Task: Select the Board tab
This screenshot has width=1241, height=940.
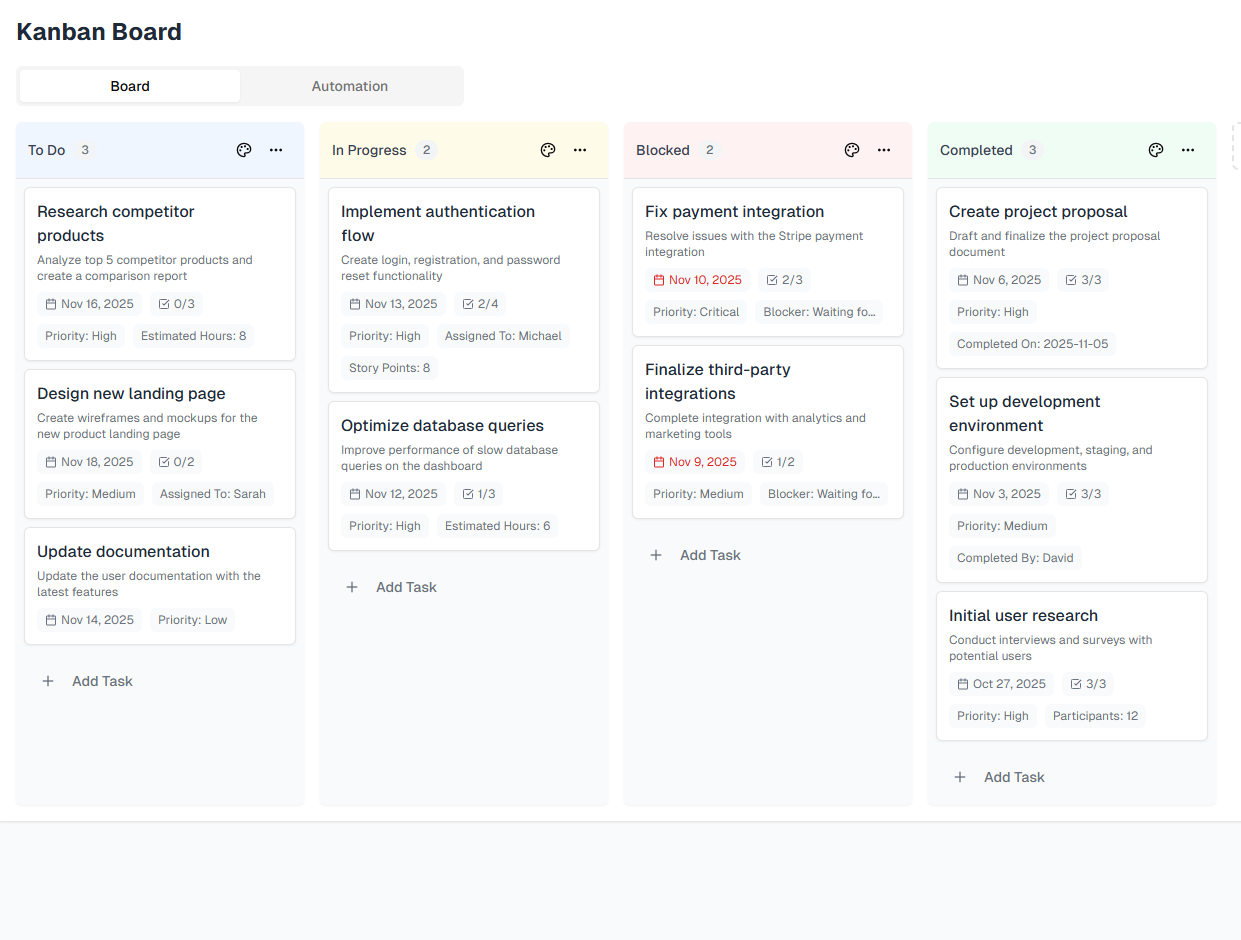Action: click(129, 86)
